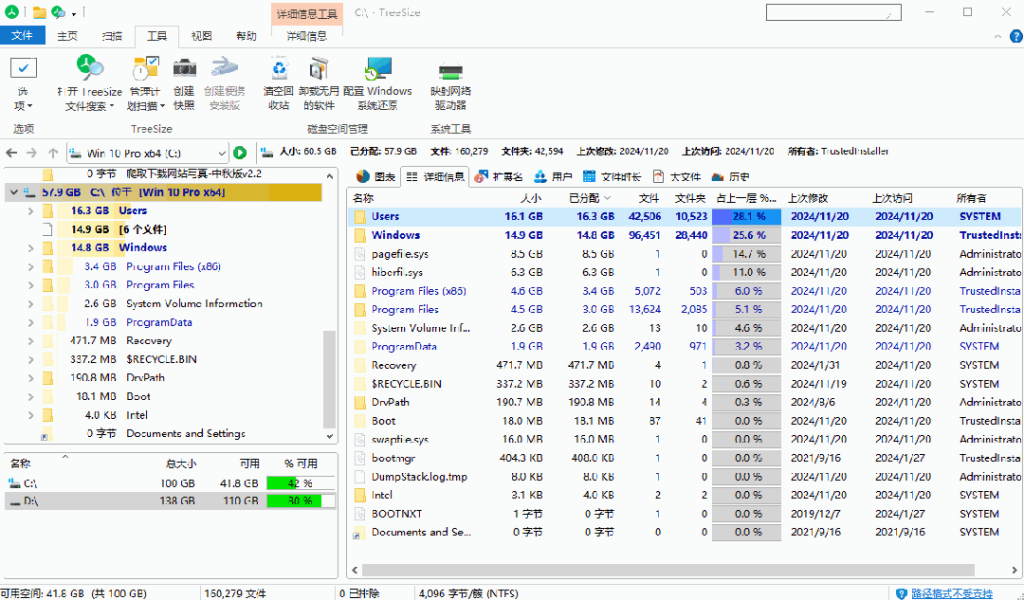Click the D:\ drive free-space bar
This screenshot has width=1024, height=600.
tap(294, 501)
